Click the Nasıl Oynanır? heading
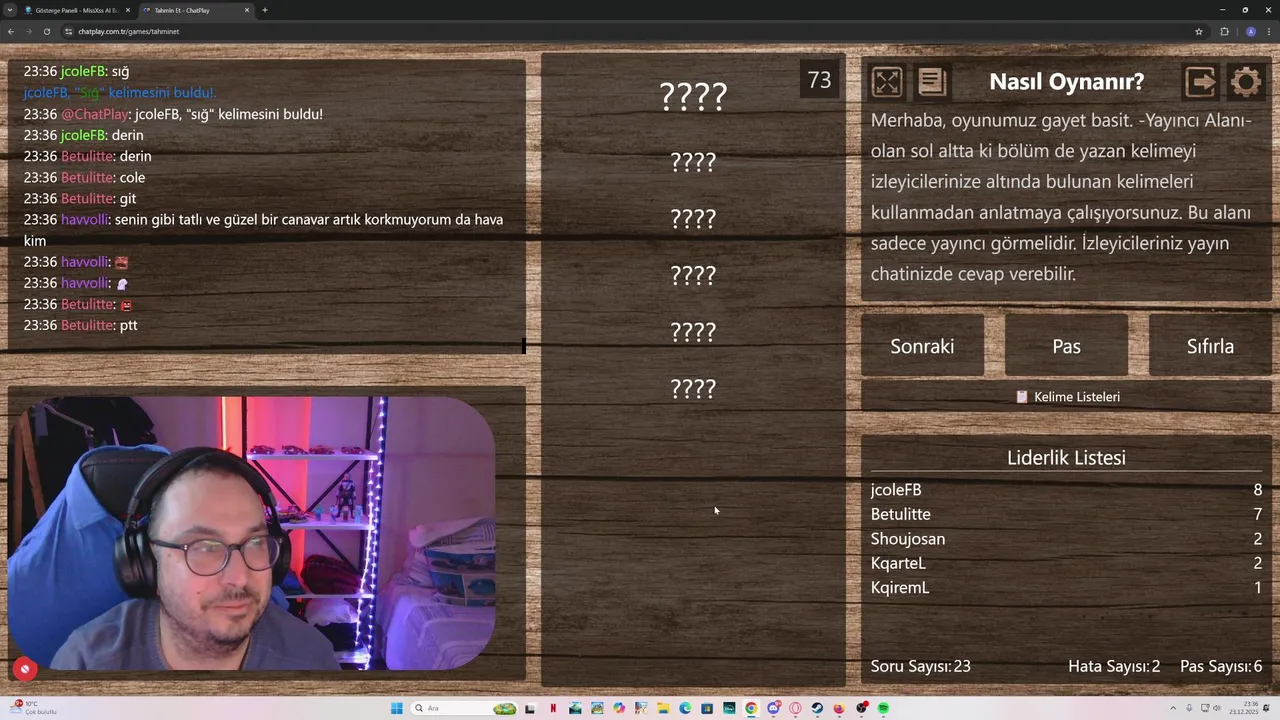The width and height of the screenshot is (1280, 720). [1066, 82]
